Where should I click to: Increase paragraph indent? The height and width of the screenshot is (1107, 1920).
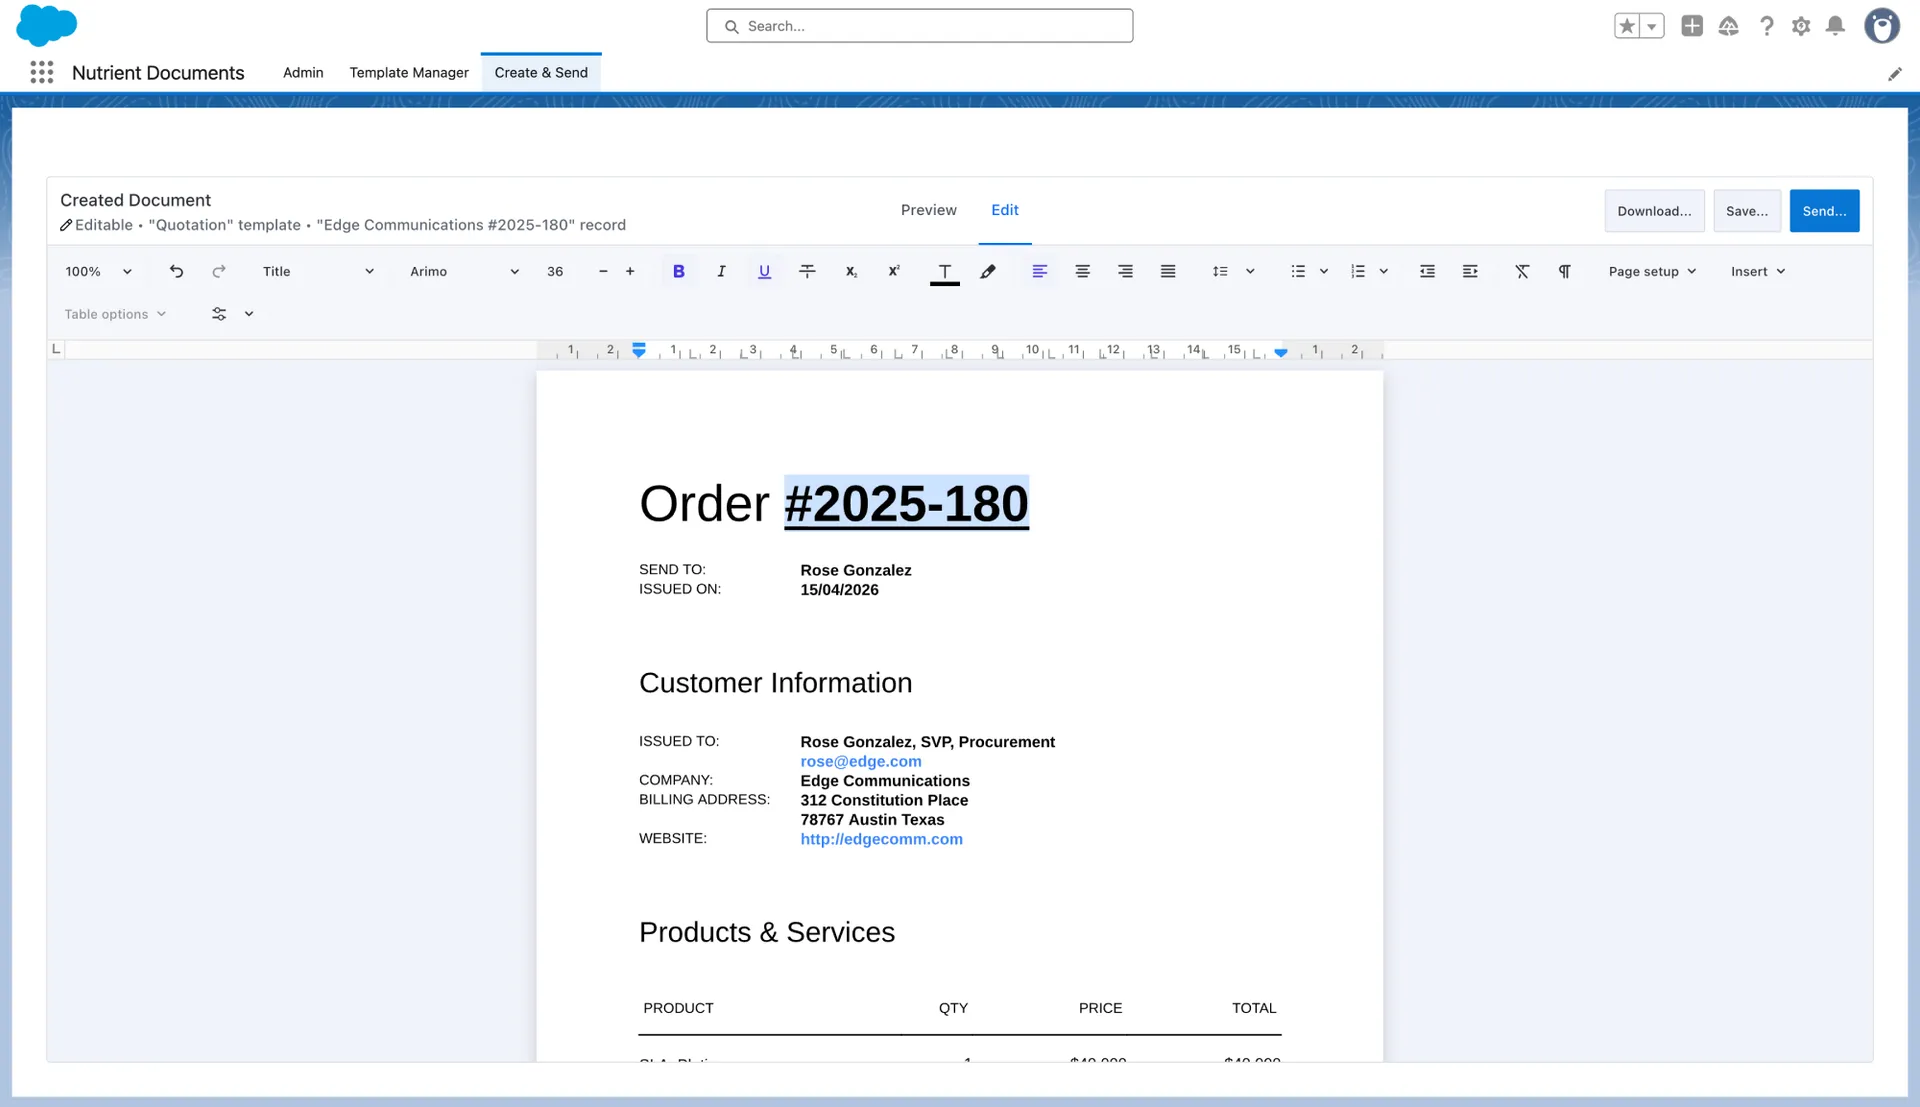click(1470, 271)
